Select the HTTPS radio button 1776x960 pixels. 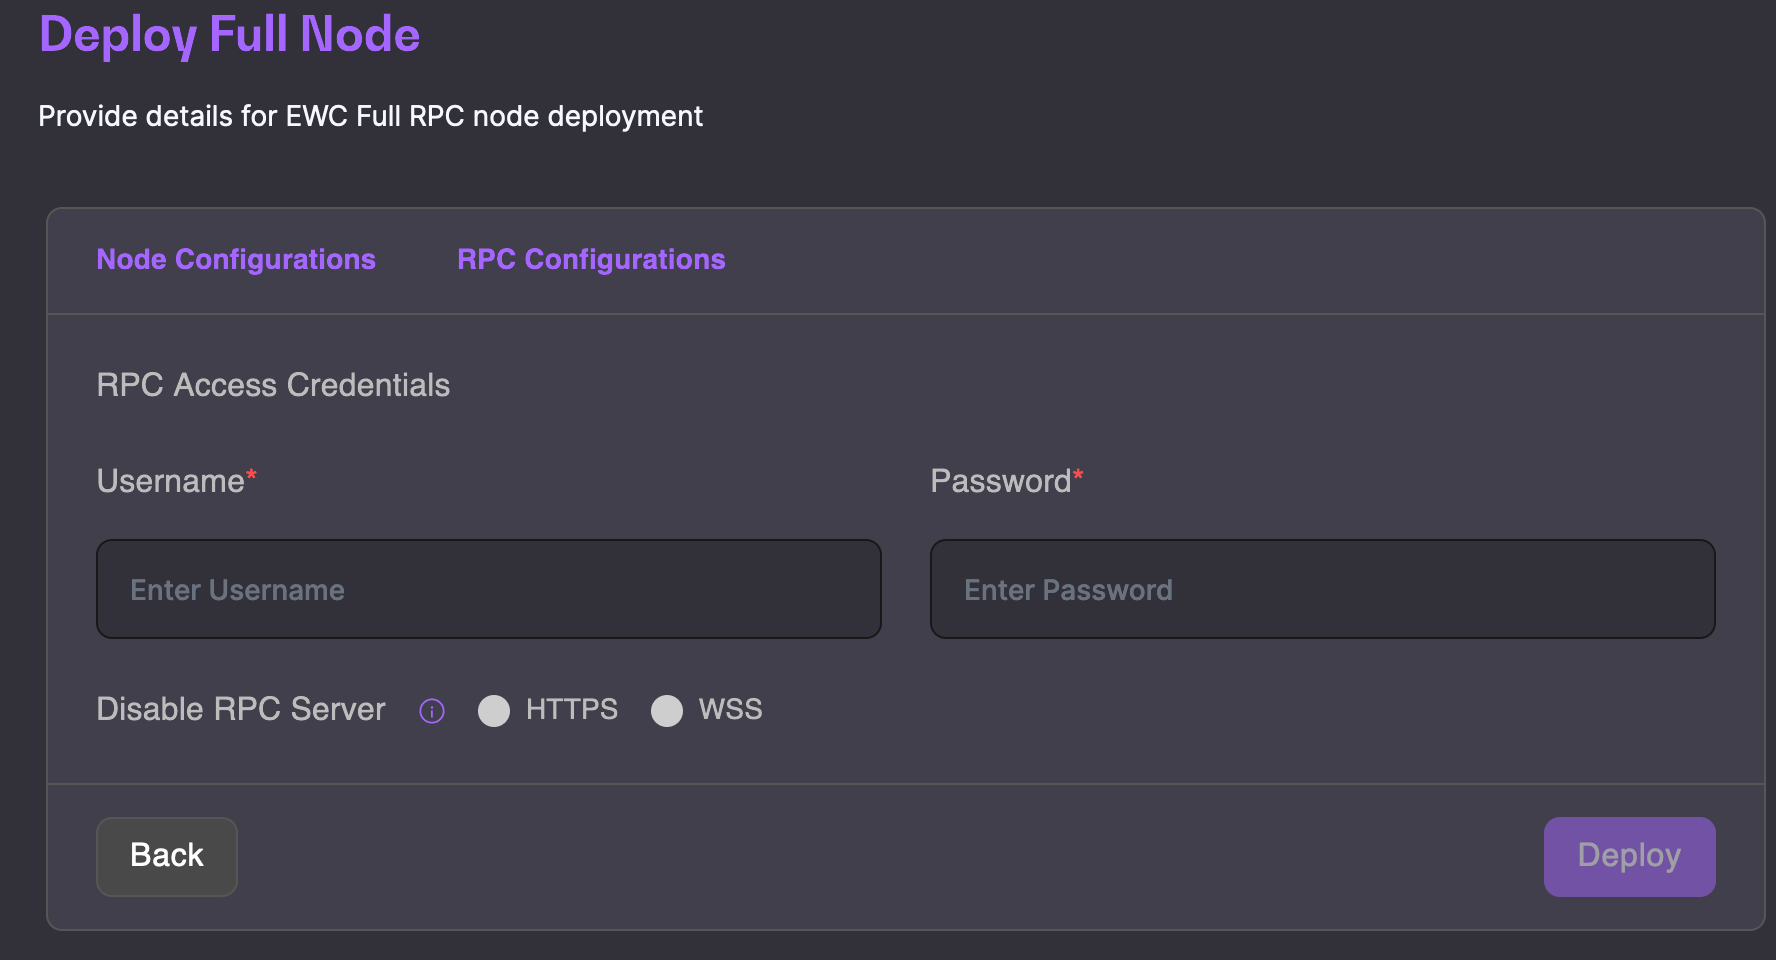tap(494, 711)
